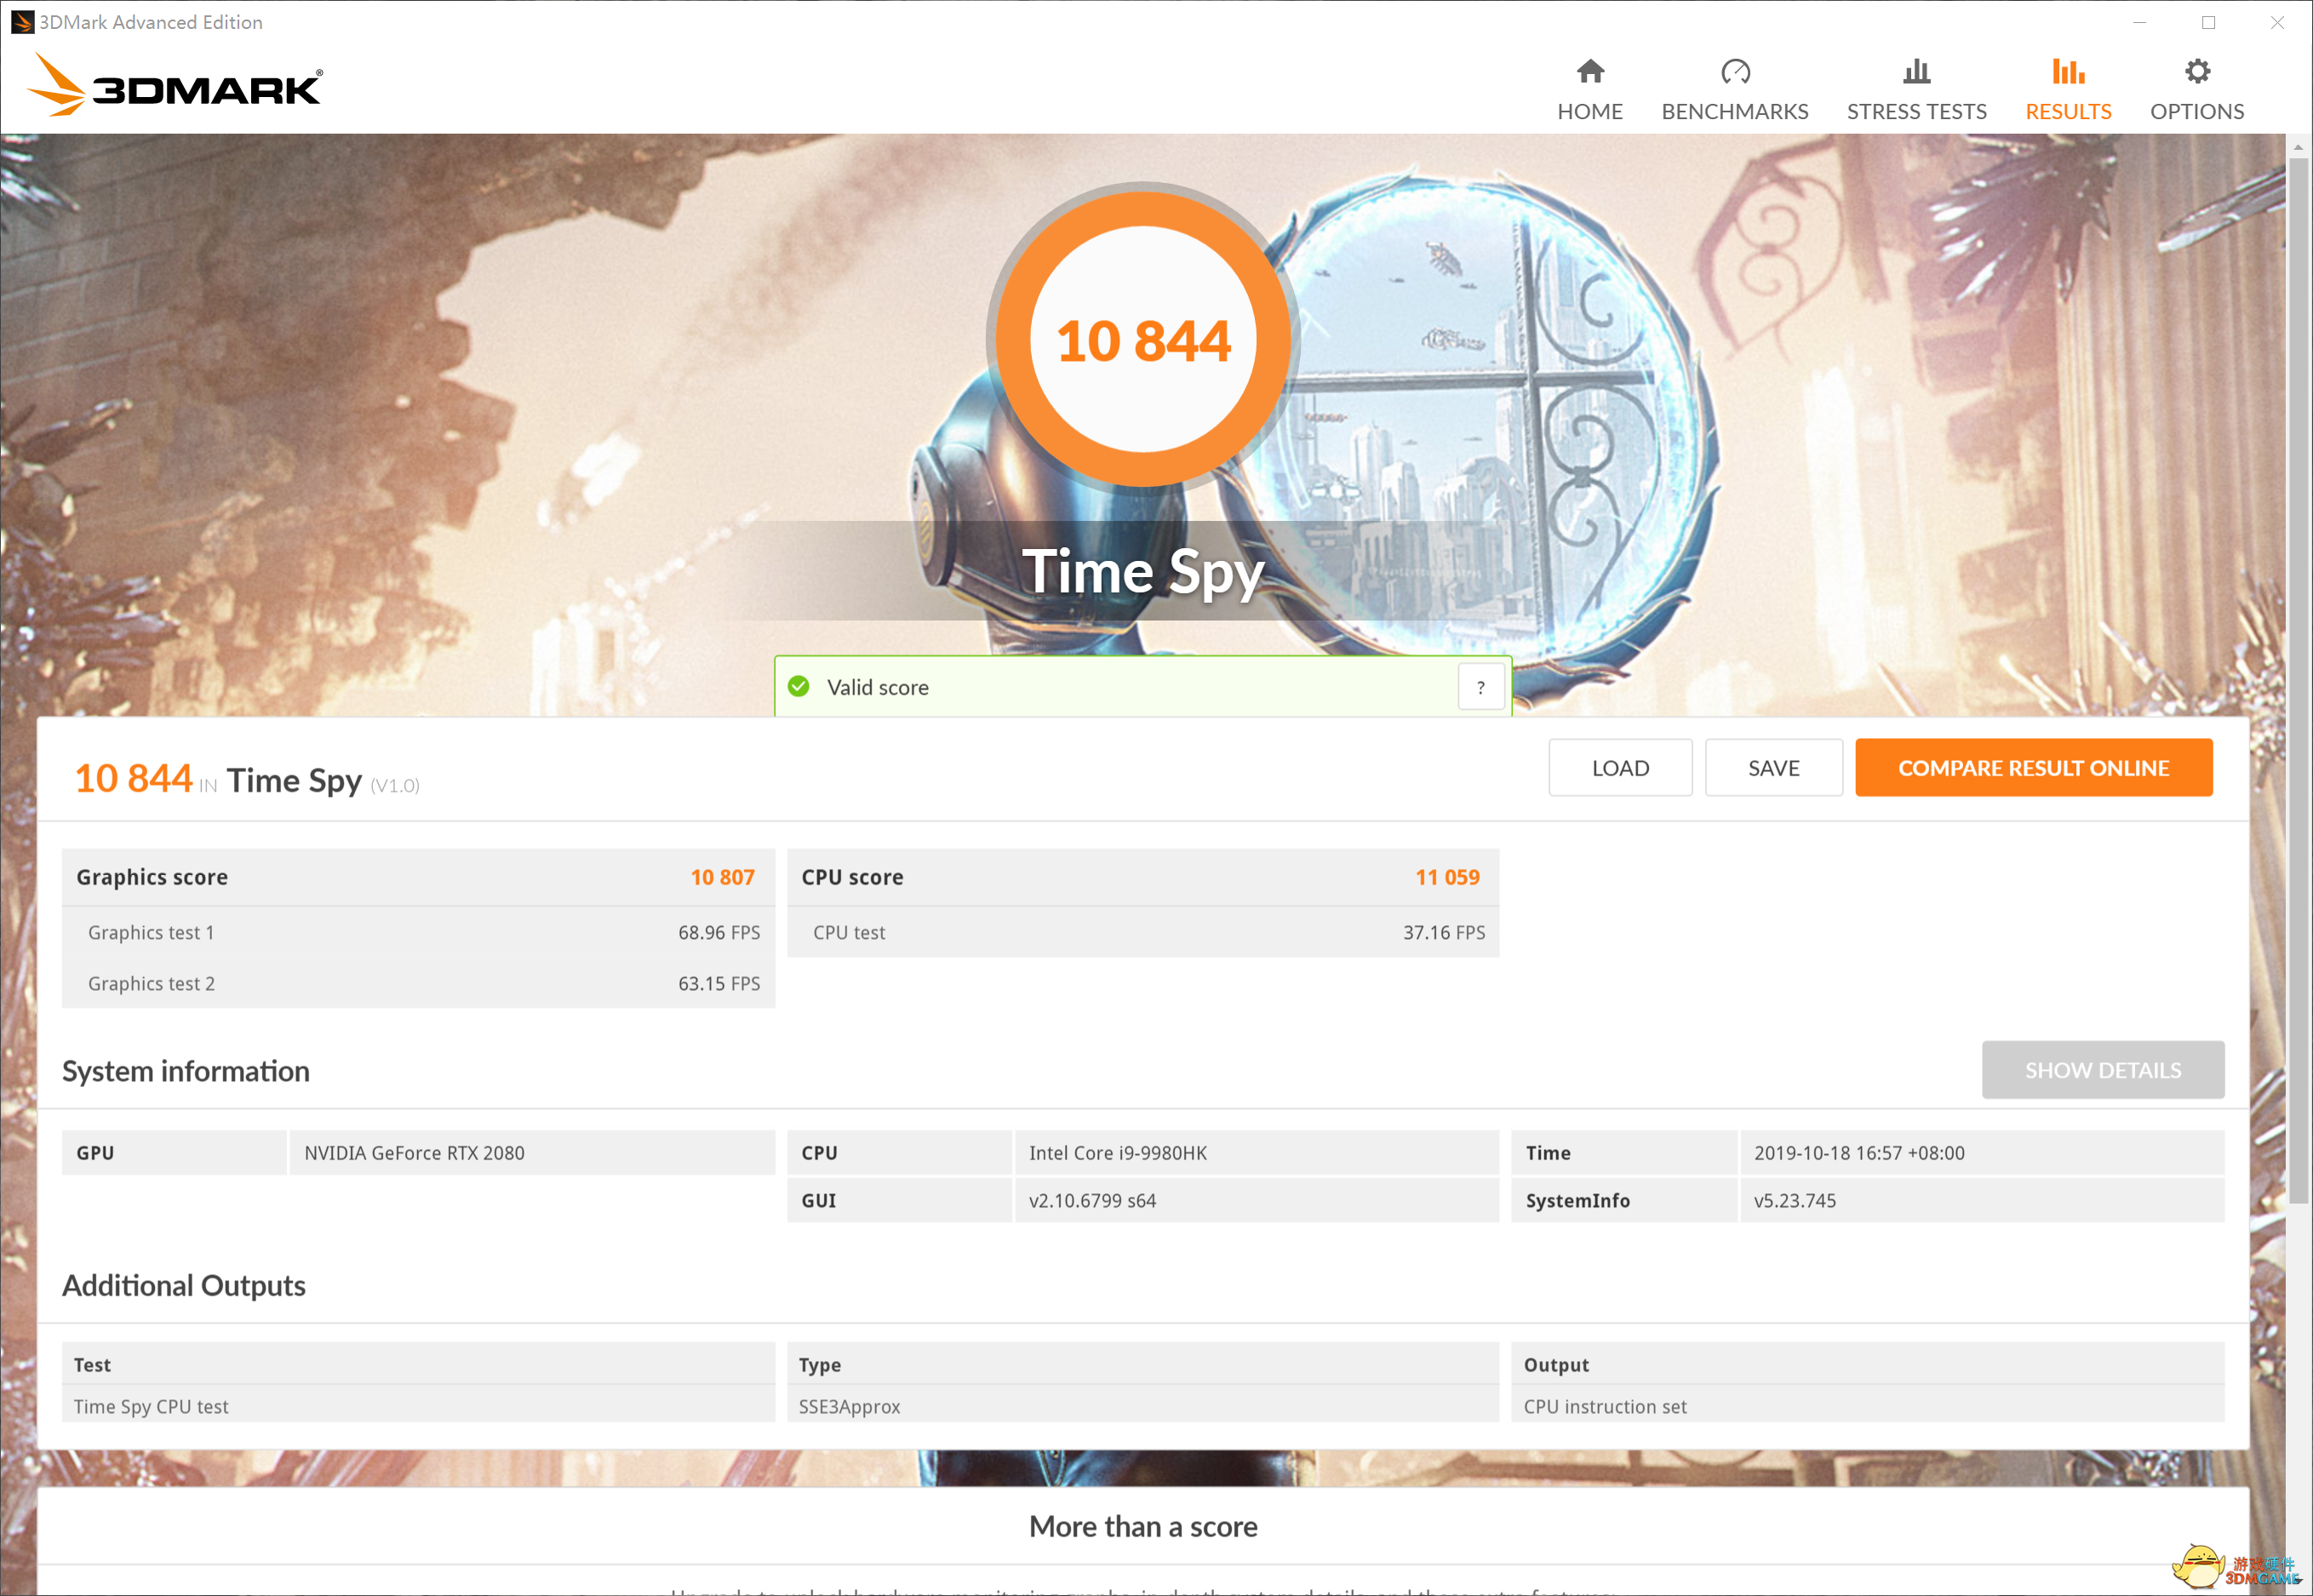Open Benchmarks via the gauge icon
The width and height of the screenshot is (2313, 1596).
(1735, 71)
